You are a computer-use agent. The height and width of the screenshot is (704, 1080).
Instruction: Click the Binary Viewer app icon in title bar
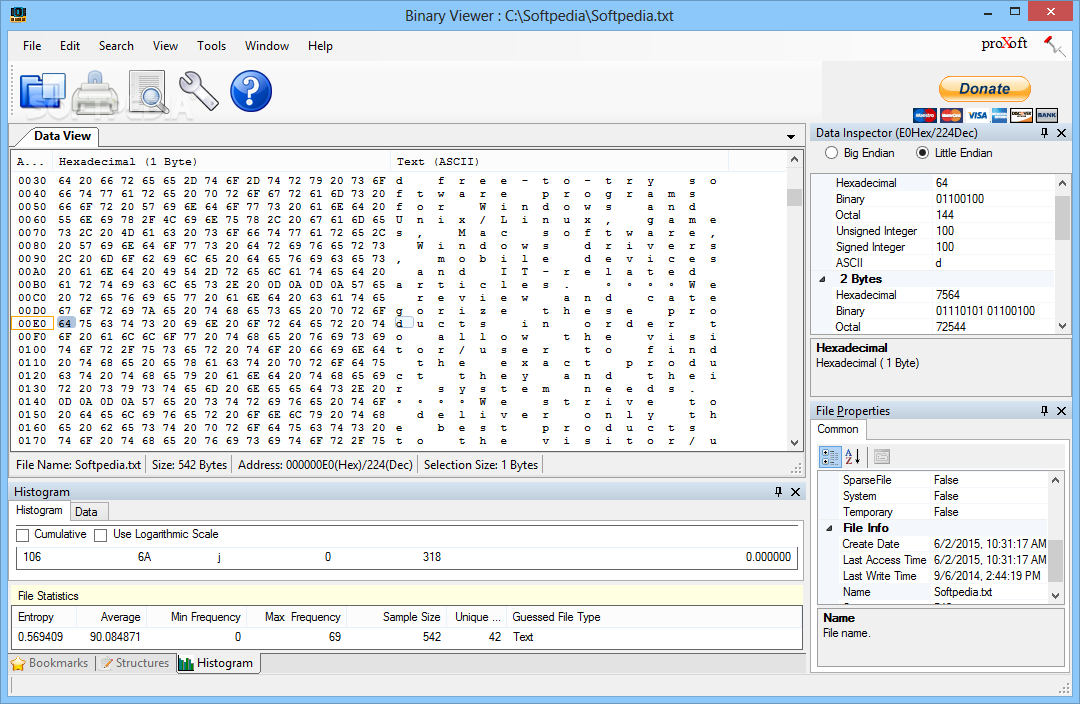click(x=18, y=14)
